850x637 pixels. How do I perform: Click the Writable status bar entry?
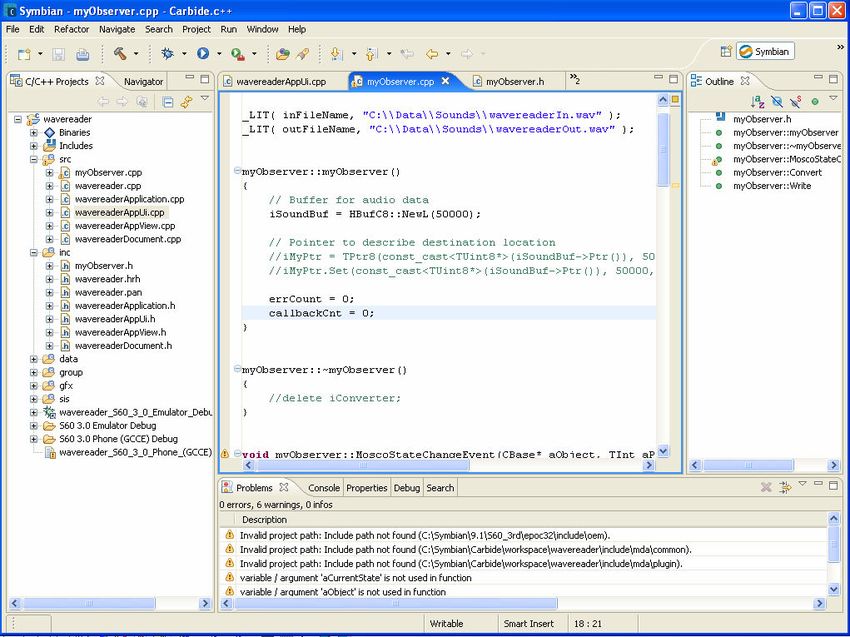click(x=446, y=623)
